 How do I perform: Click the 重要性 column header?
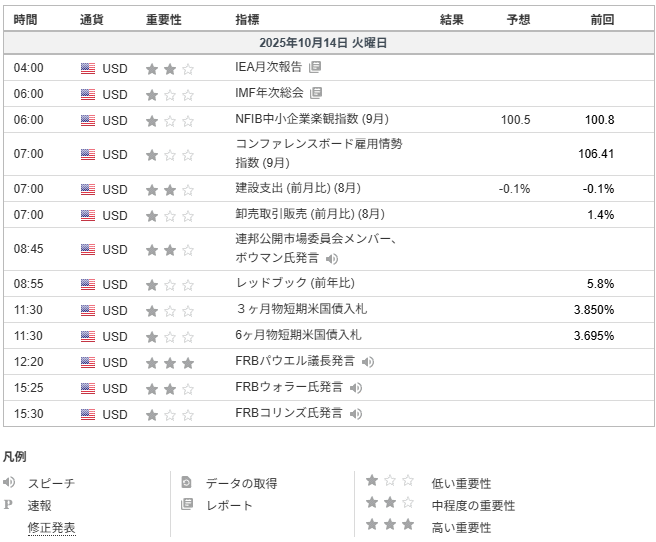164,20
